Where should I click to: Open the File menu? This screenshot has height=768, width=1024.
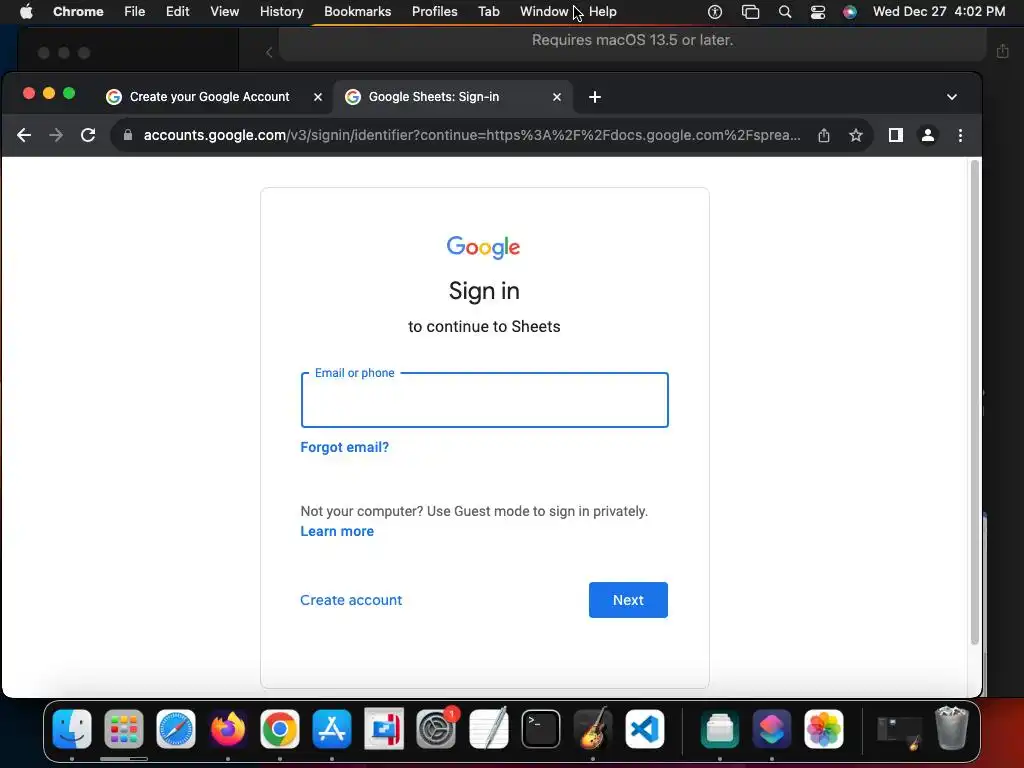tap(135, 12)
